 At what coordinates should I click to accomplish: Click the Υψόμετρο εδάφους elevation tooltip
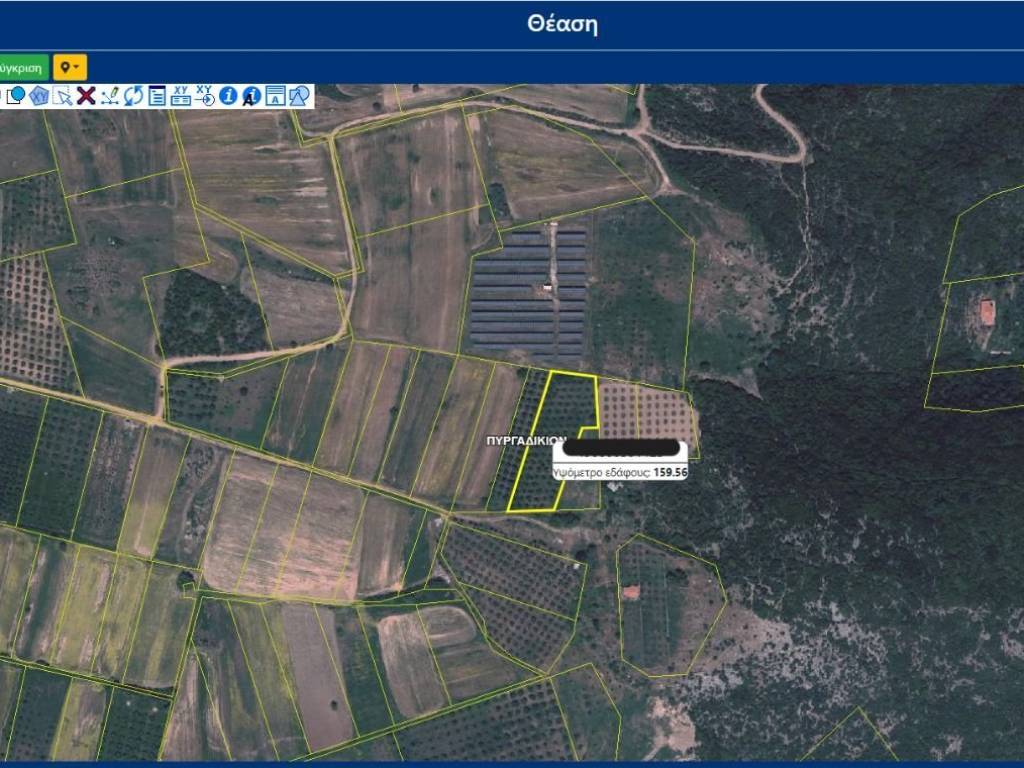click(620, 472)
